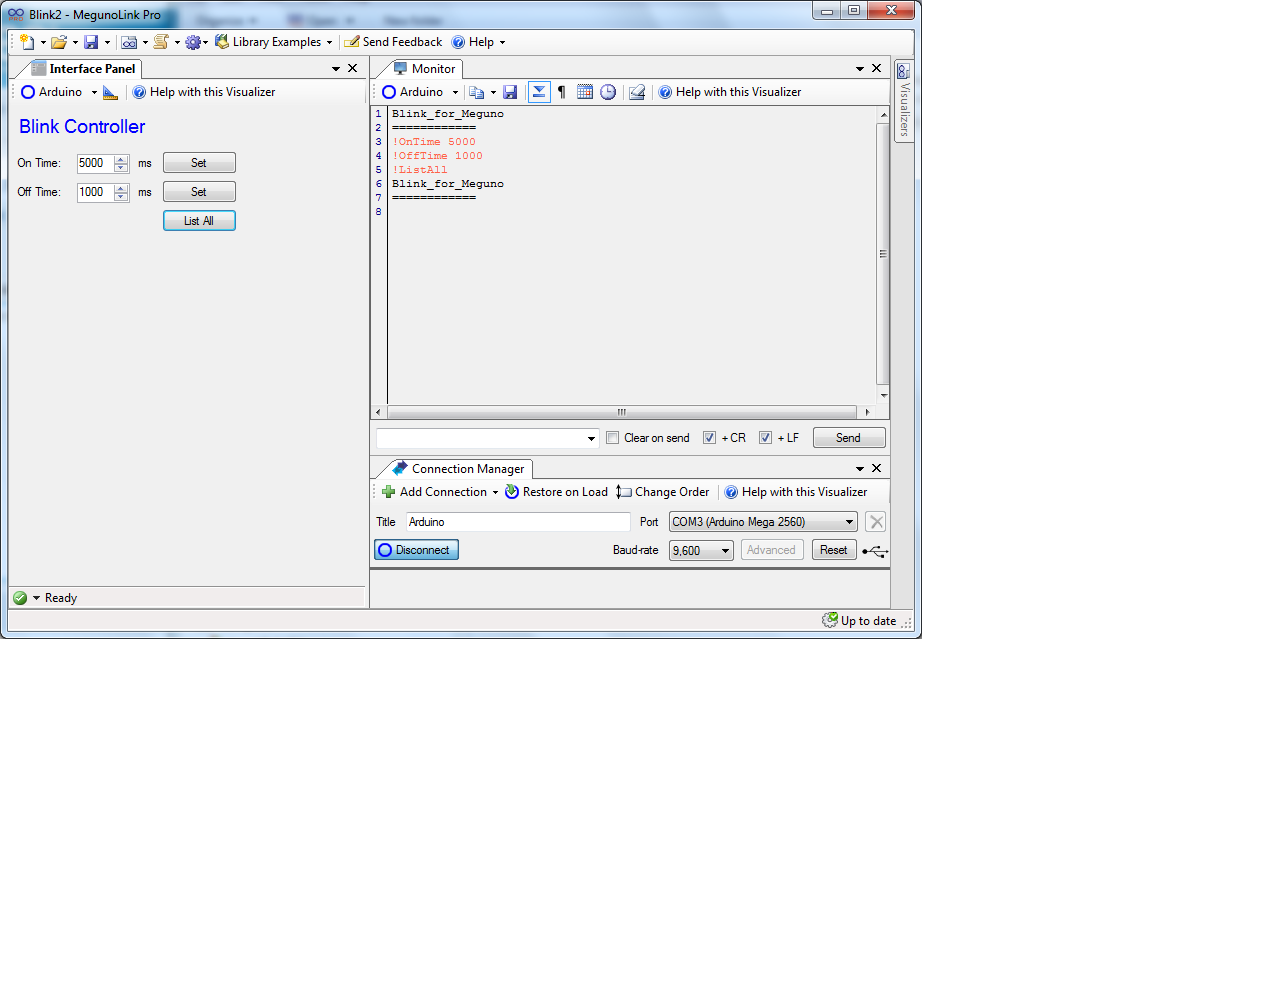Click the Up to date update status

[x=859, y=621]
